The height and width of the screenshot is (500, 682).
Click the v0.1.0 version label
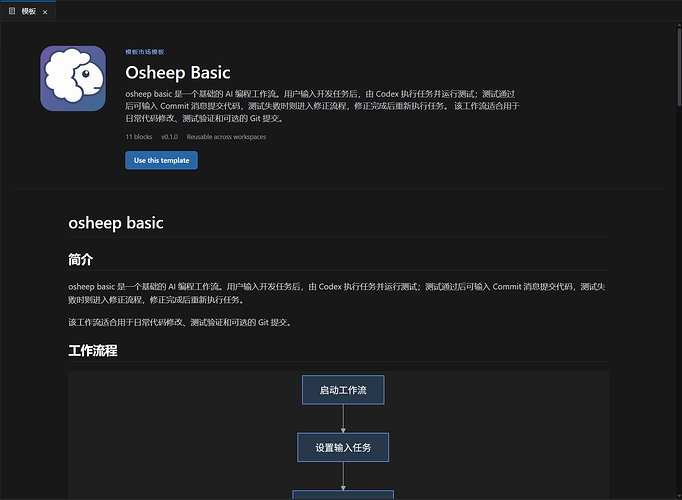coord(170,137)
